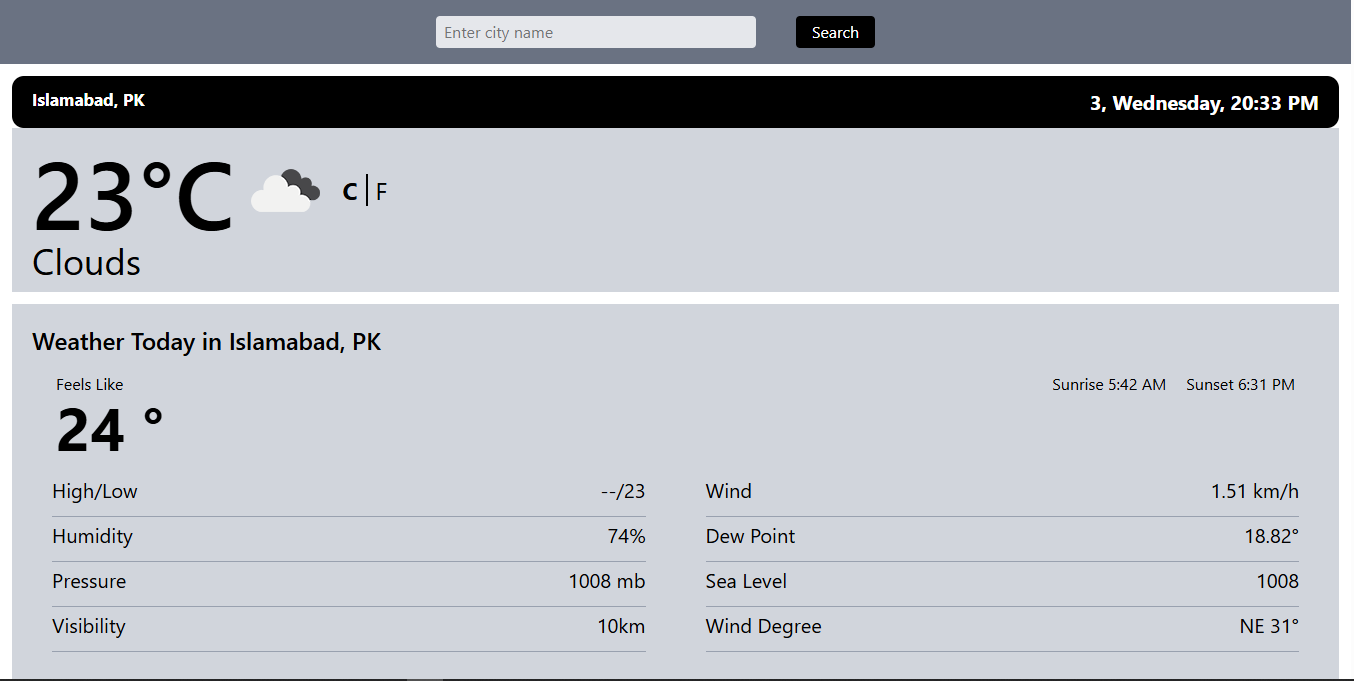Click the cloudy weather icon

pos(285,191)
